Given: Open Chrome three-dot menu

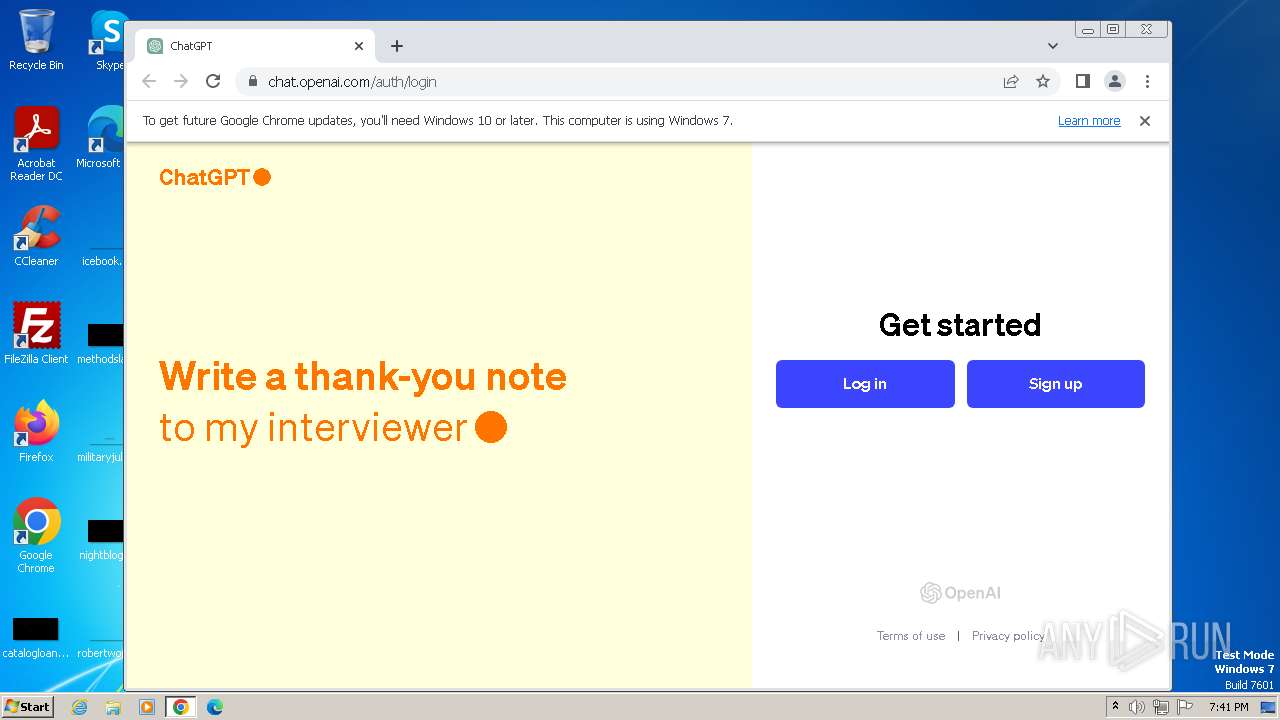Looking at the screenshot, I should click(x=1147, y=82).
